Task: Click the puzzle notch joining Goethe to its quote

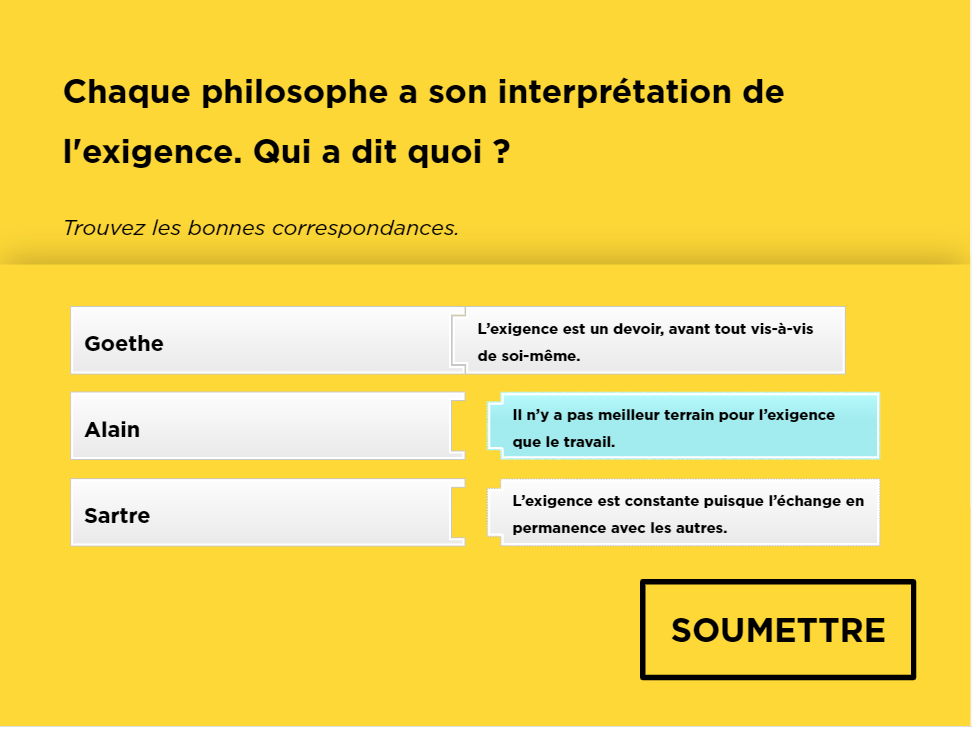Action: click(459, 341)
